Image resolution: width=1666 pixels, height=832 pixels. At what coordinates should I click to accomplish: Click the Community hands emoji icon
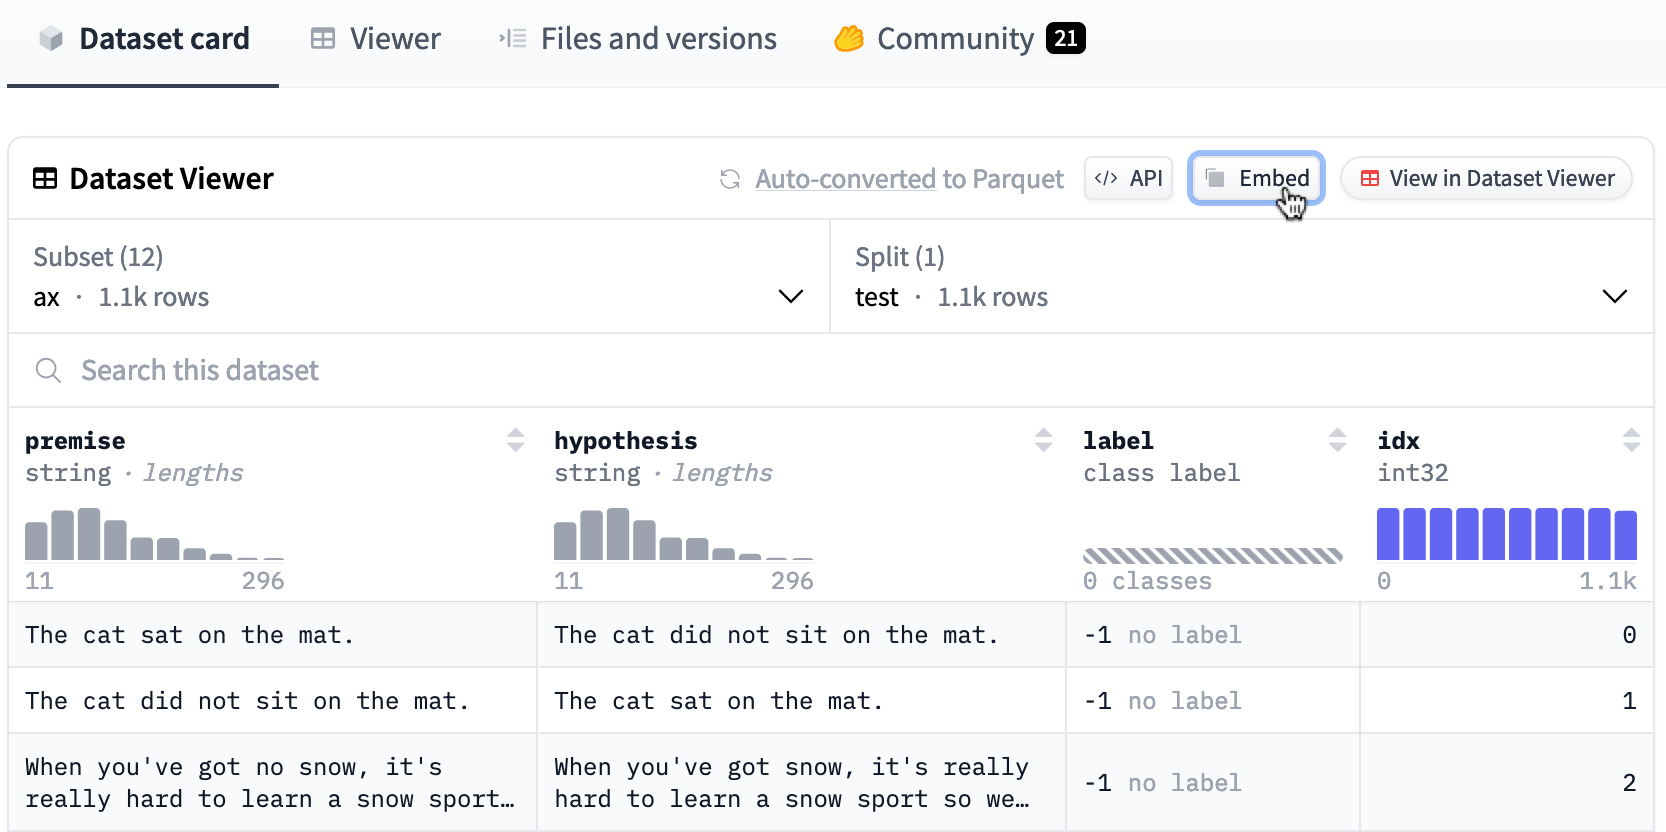[x=849, y=39]
